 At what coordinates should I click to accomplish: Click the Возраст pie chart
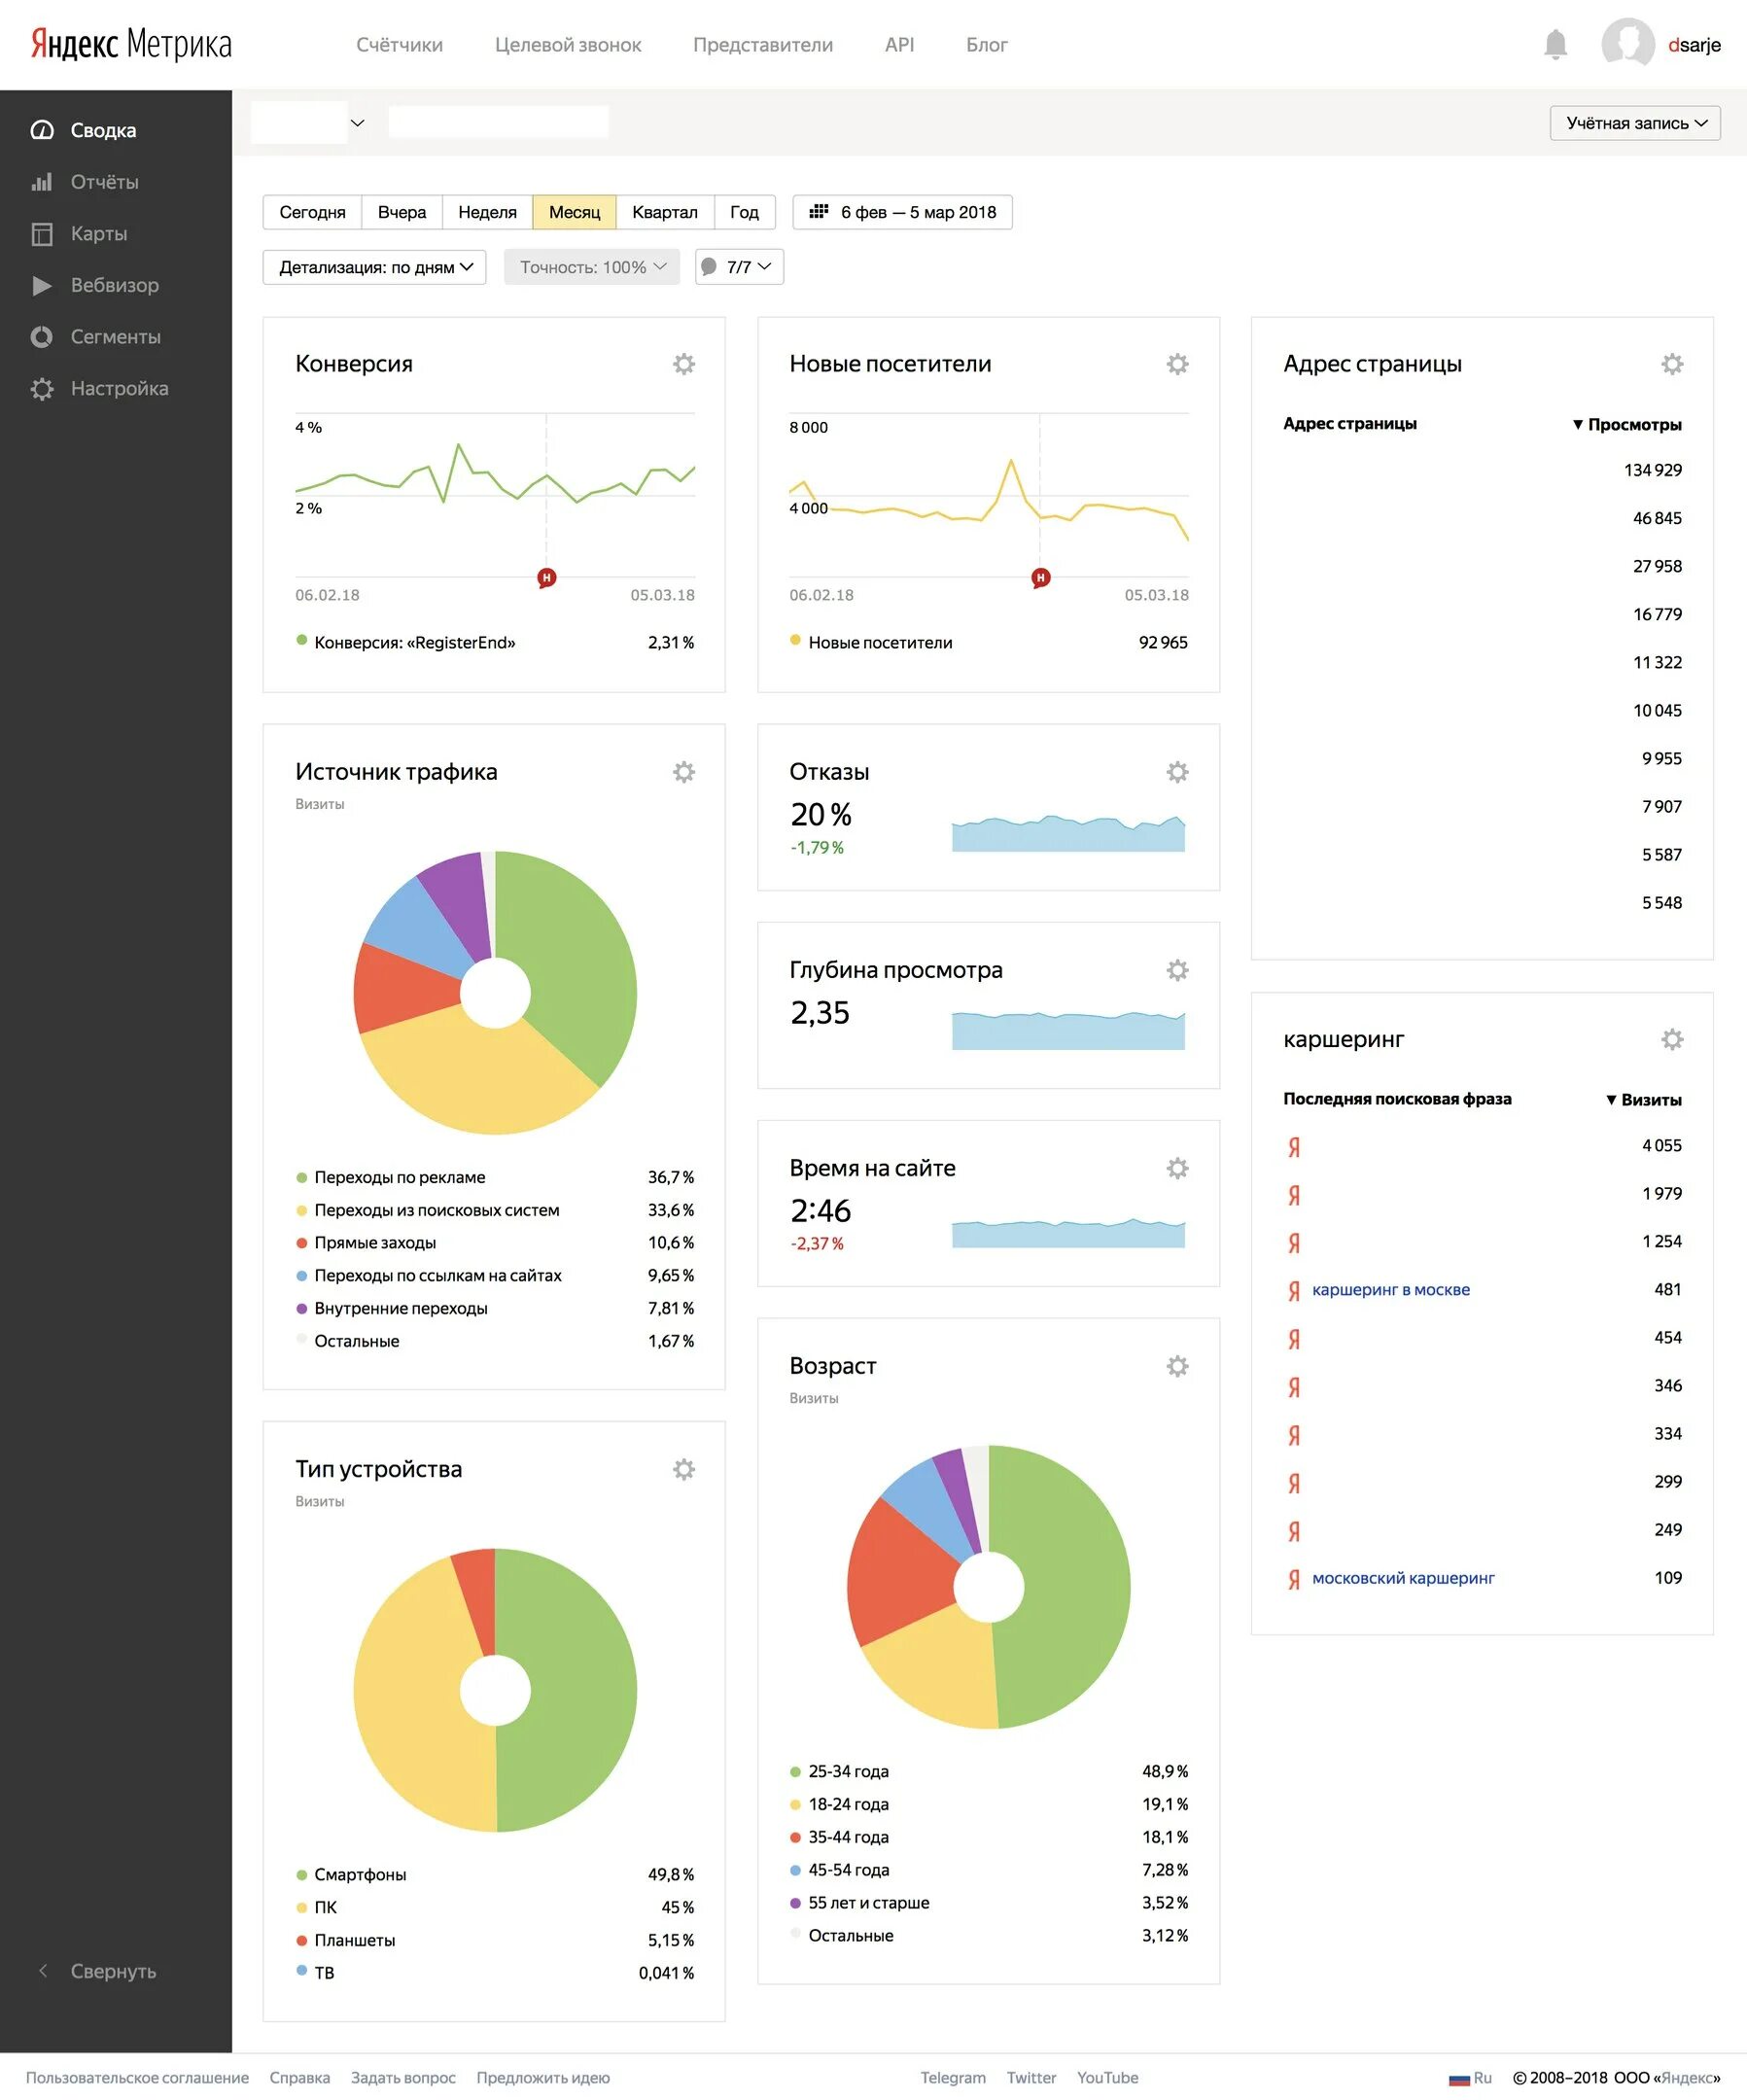988,1587
